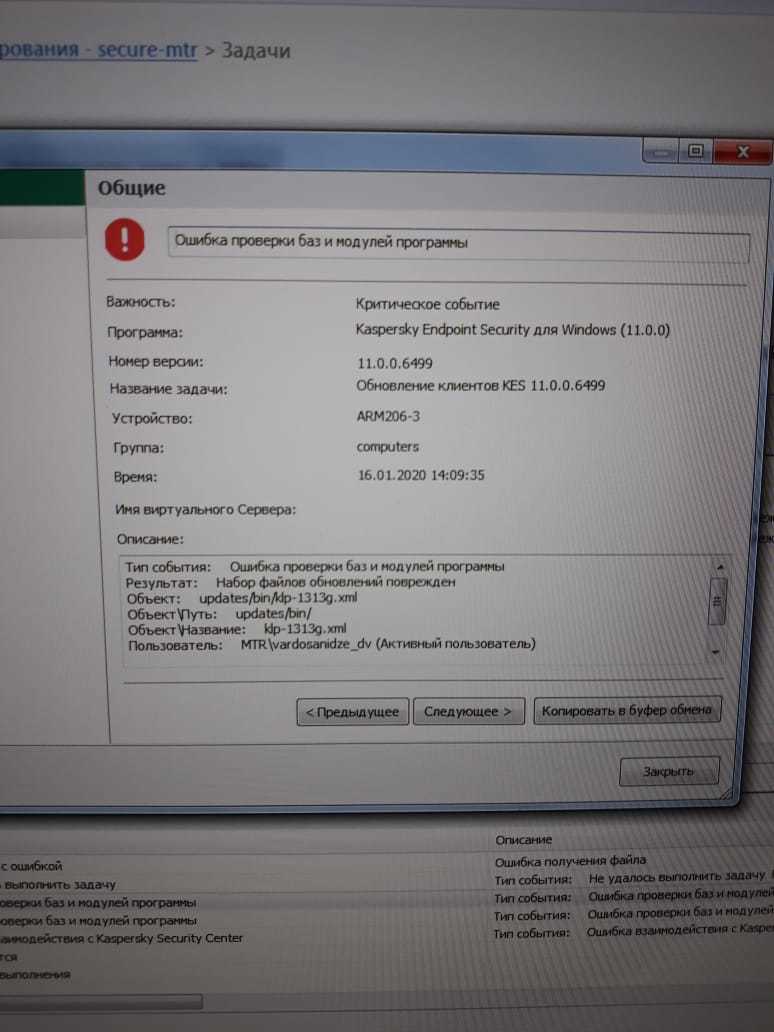Click the description scrollbar thumb

[x=717, y=601]
